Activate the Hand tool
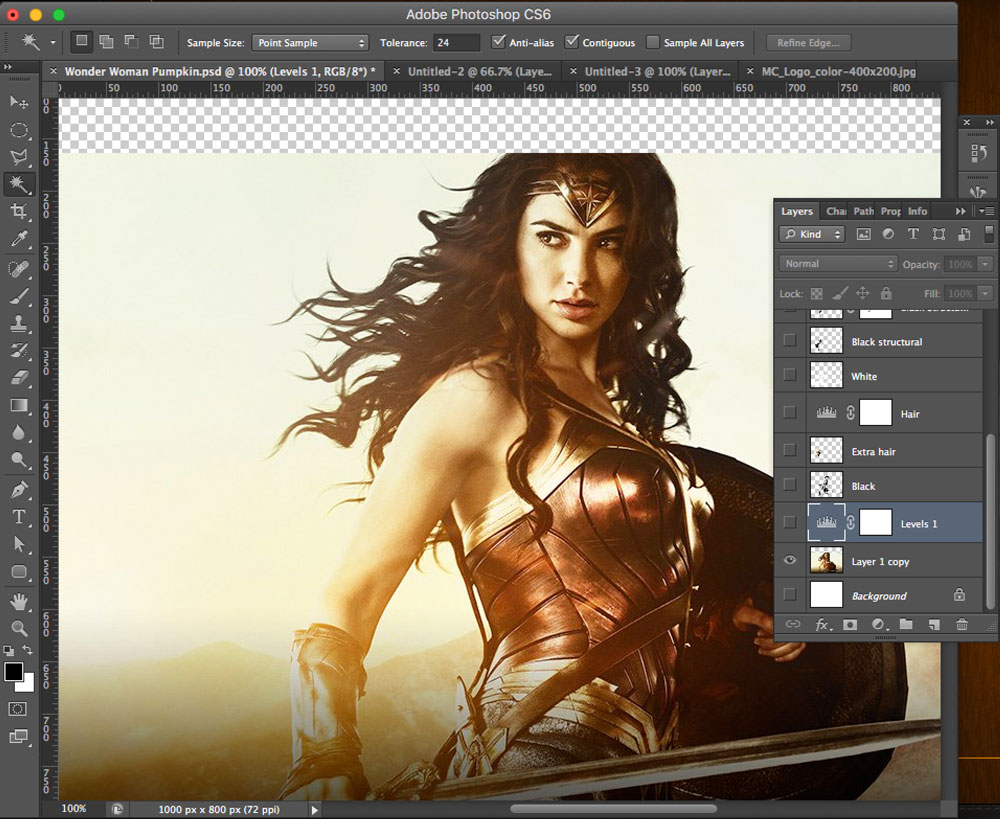This screenshot has height=819, width=1000. 19,602
